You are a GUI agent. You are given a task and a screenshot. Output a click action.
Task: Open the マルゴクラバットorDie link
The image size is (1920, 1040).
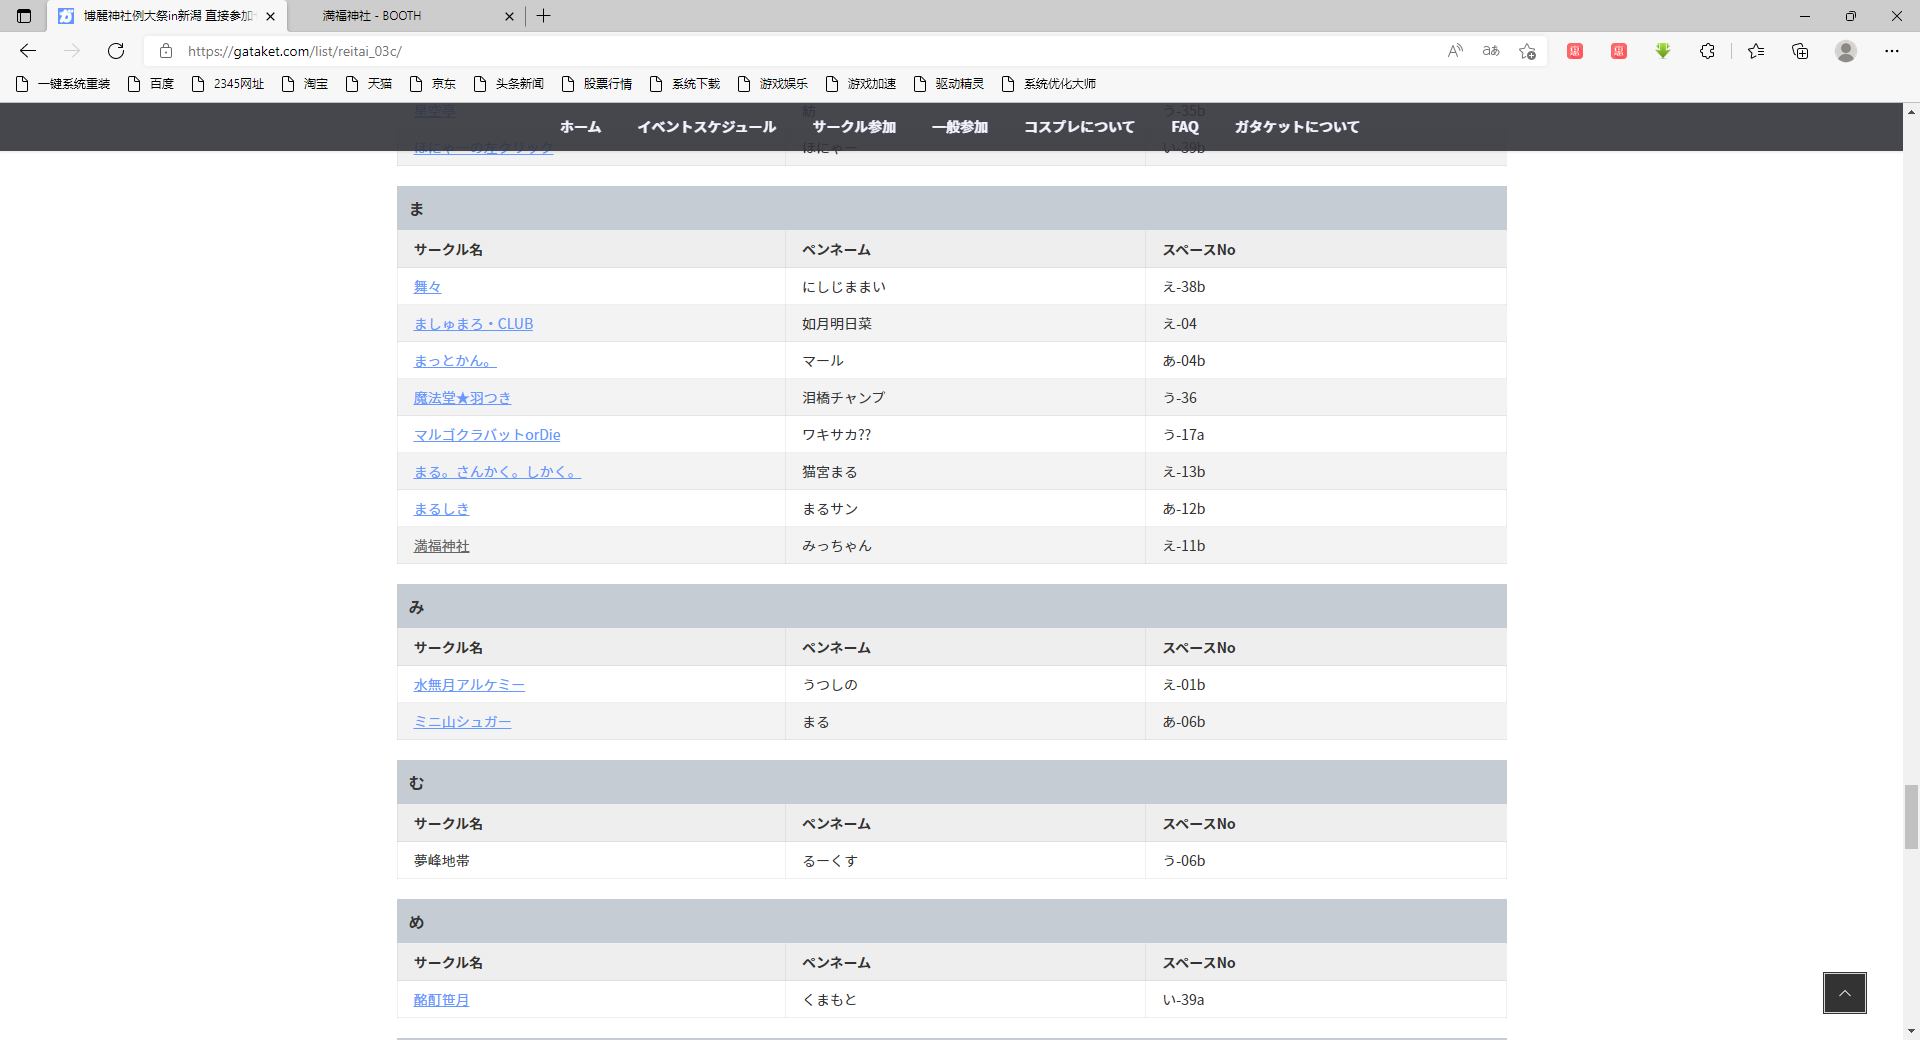[x=486, y=435]
